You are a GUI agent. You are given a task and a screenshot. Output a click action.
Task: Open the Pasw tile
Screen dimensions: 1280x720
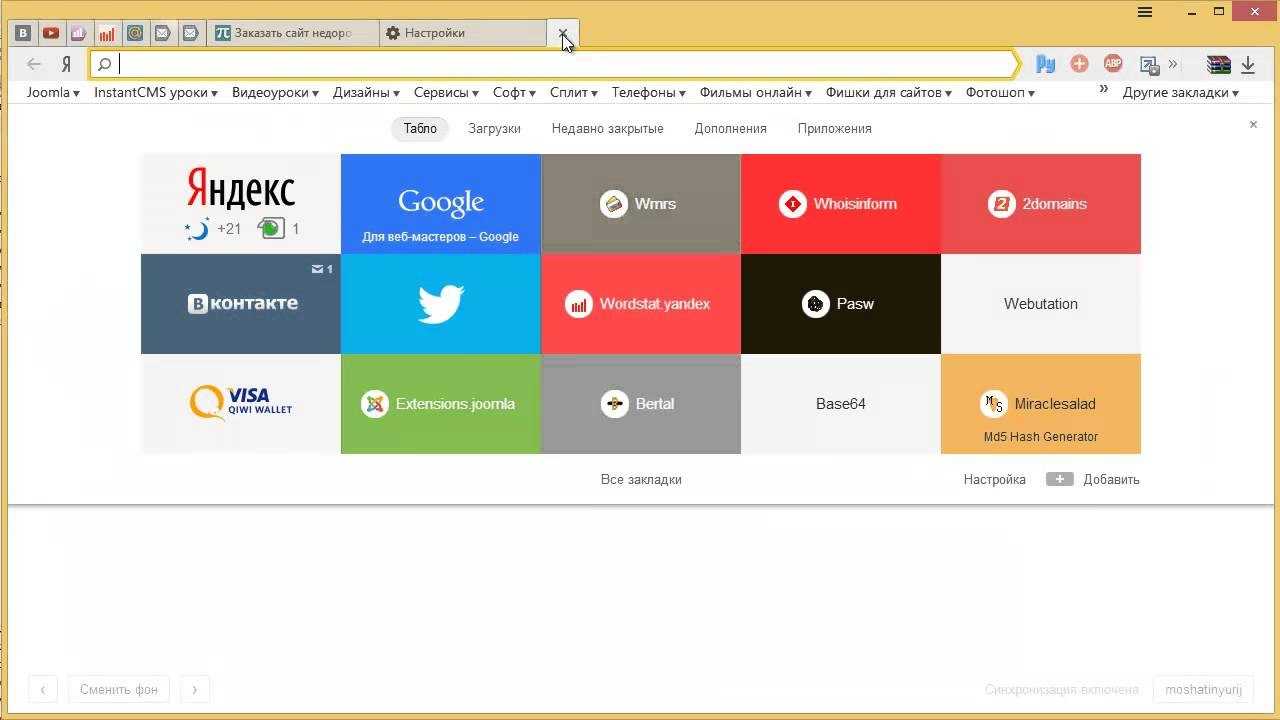coord(841,304)
